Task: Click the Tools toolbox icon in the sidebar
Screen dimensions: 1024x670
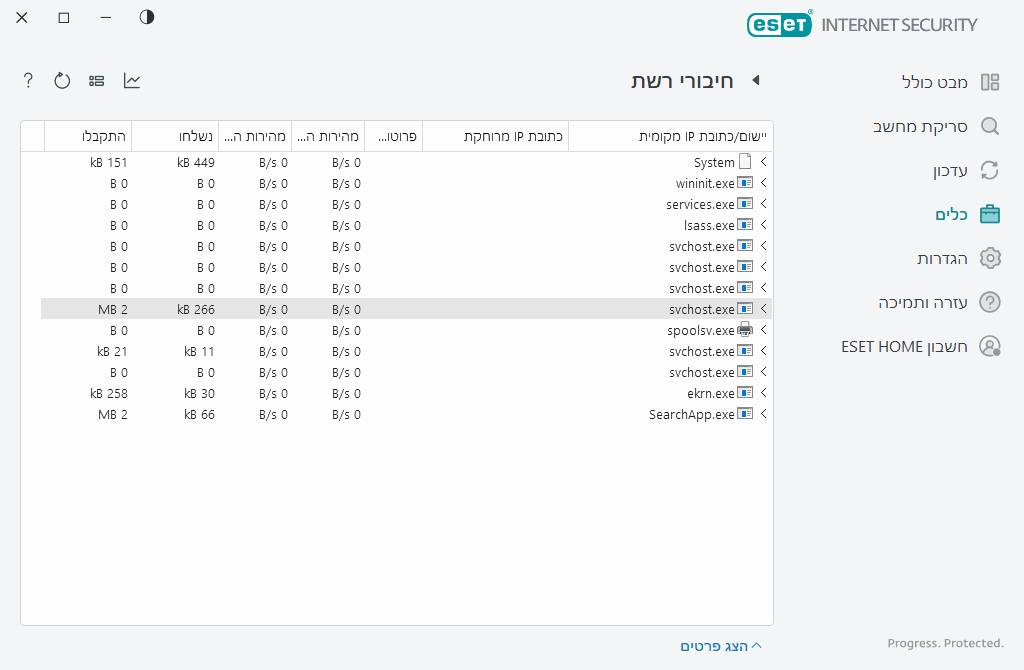Action: pyautogui.click(x=989, y=213)
